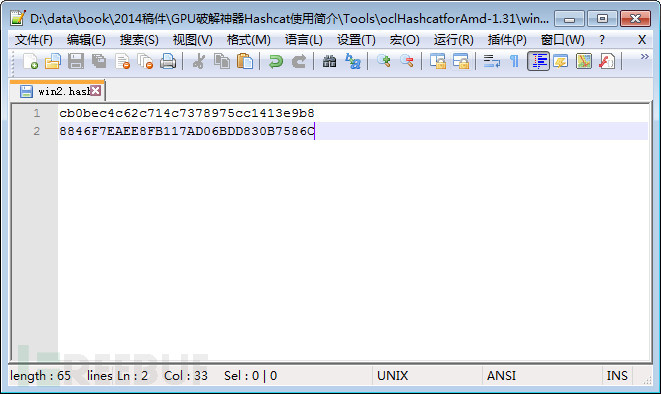The width and height of the screenshot is (661, 394).
Task: Open the ? help menu
Action: [602, 40]
